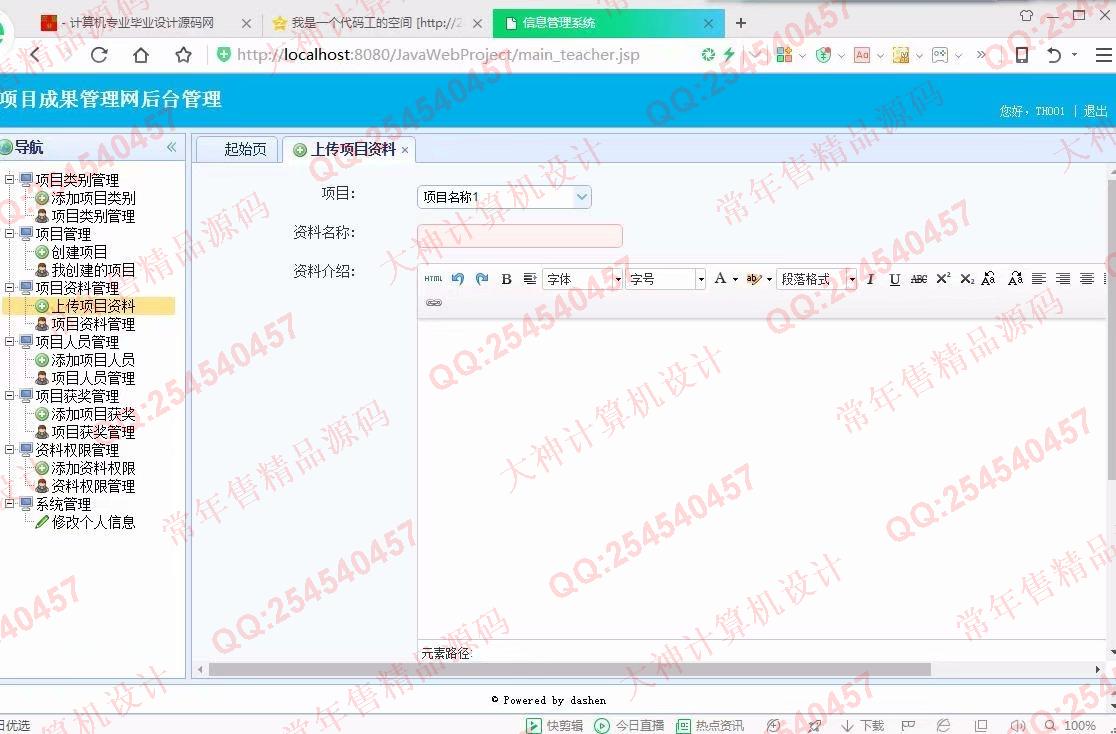Click the text highlight color icon
This screenshot has width=1116, height=734.
point(754,279)
